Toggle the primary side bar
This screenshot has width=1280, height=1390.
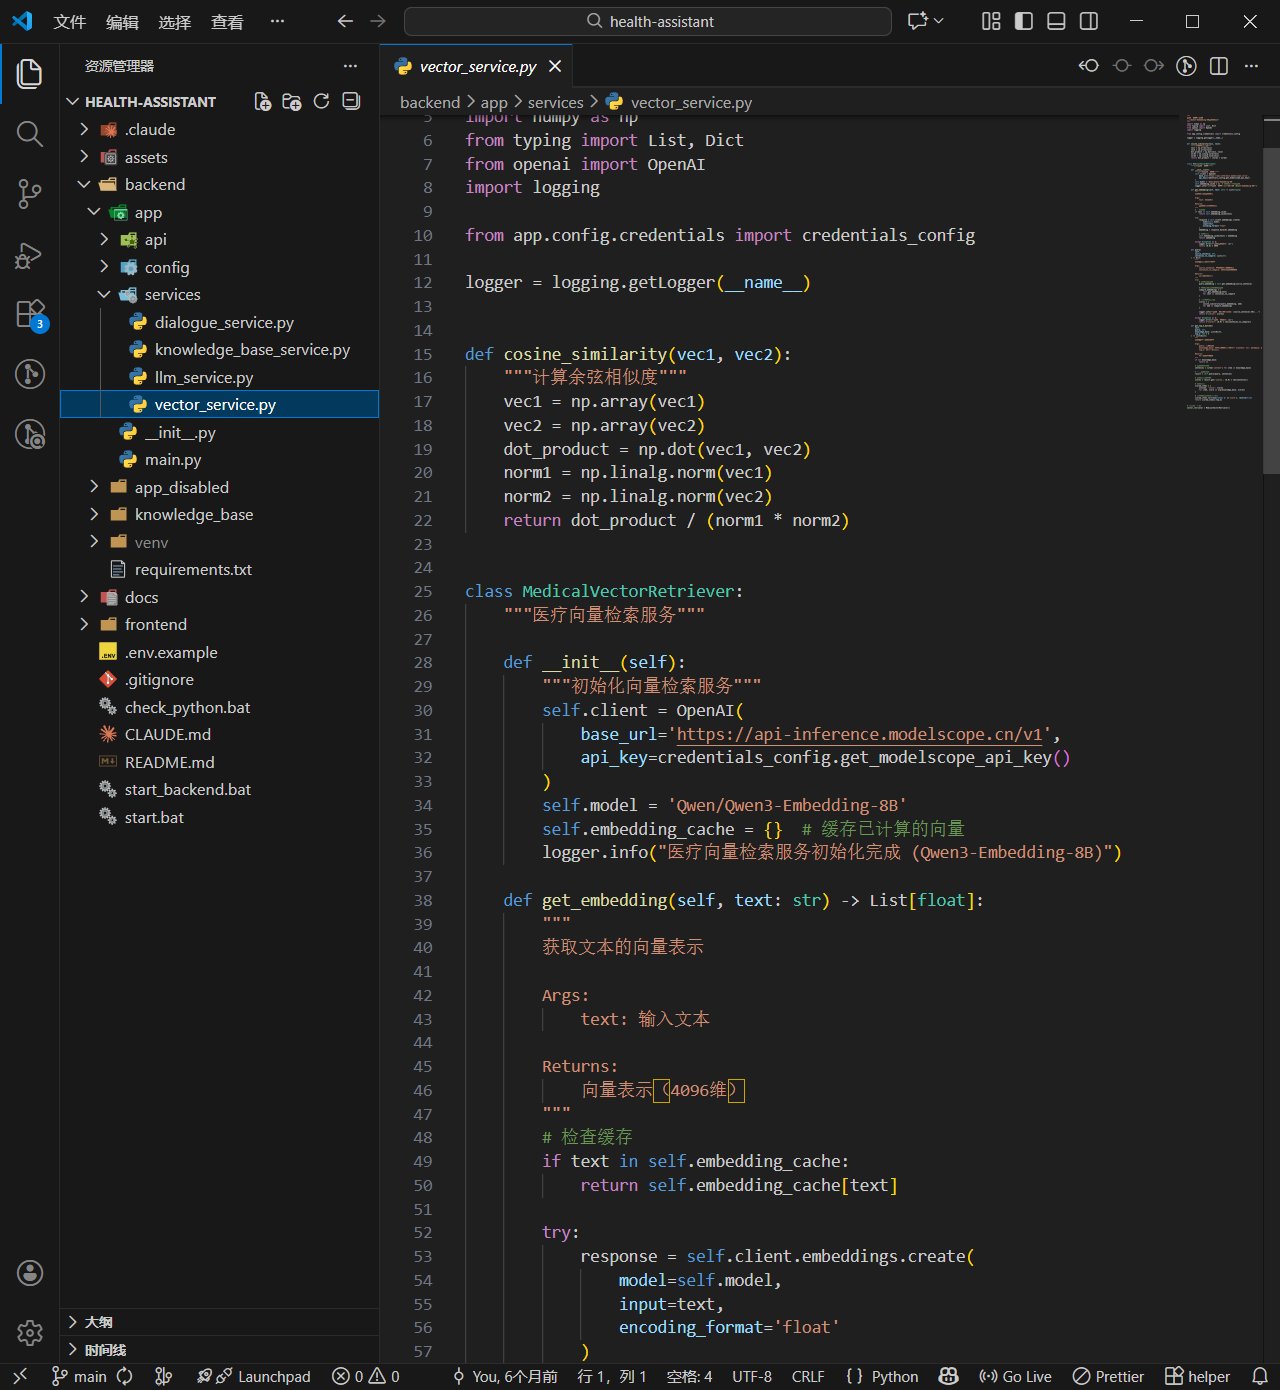(x=1024, y=21)
